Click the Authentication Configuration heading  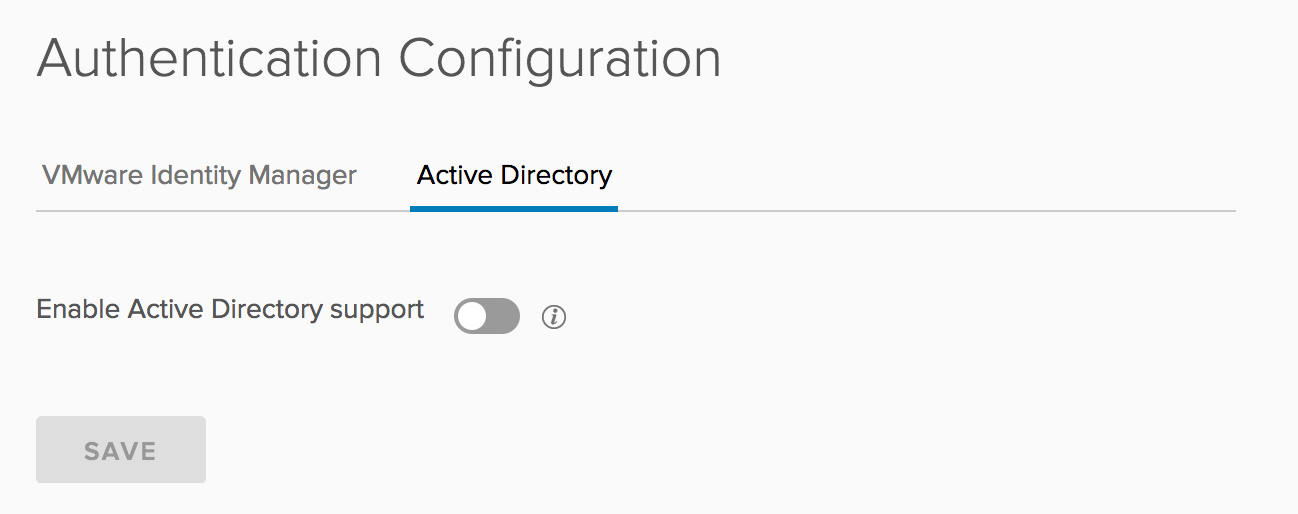(378, 58)
